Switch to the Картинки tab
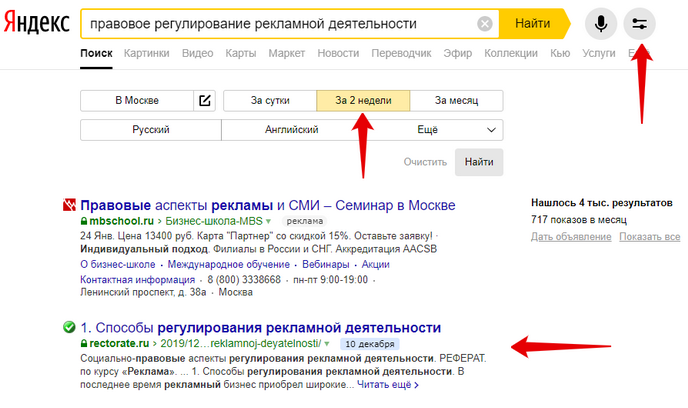Viewport: 688px width, 408px height. pos(145,52)
